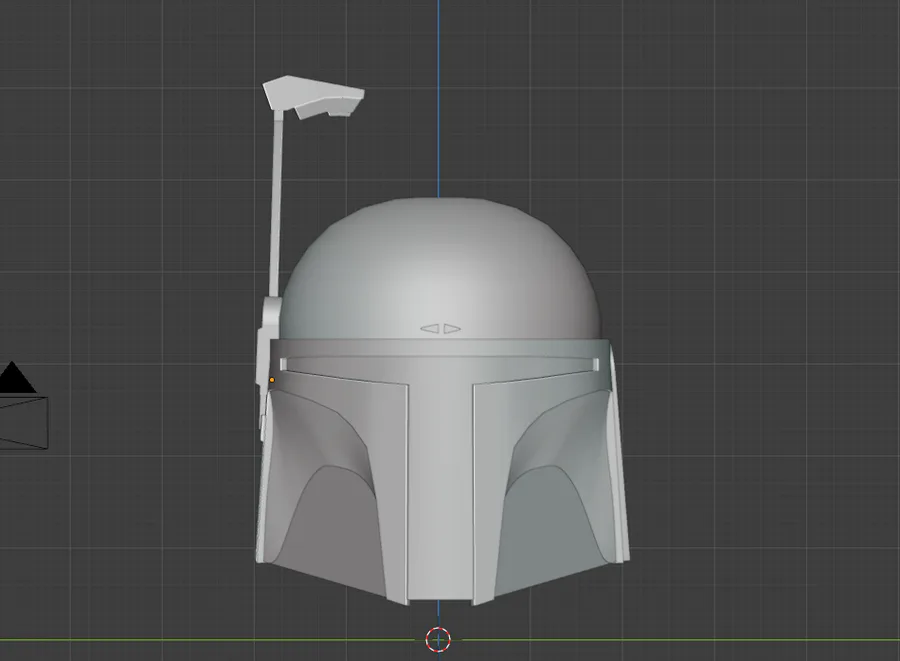Click the horizontal brow band above the visor

(x=439, y=348)
